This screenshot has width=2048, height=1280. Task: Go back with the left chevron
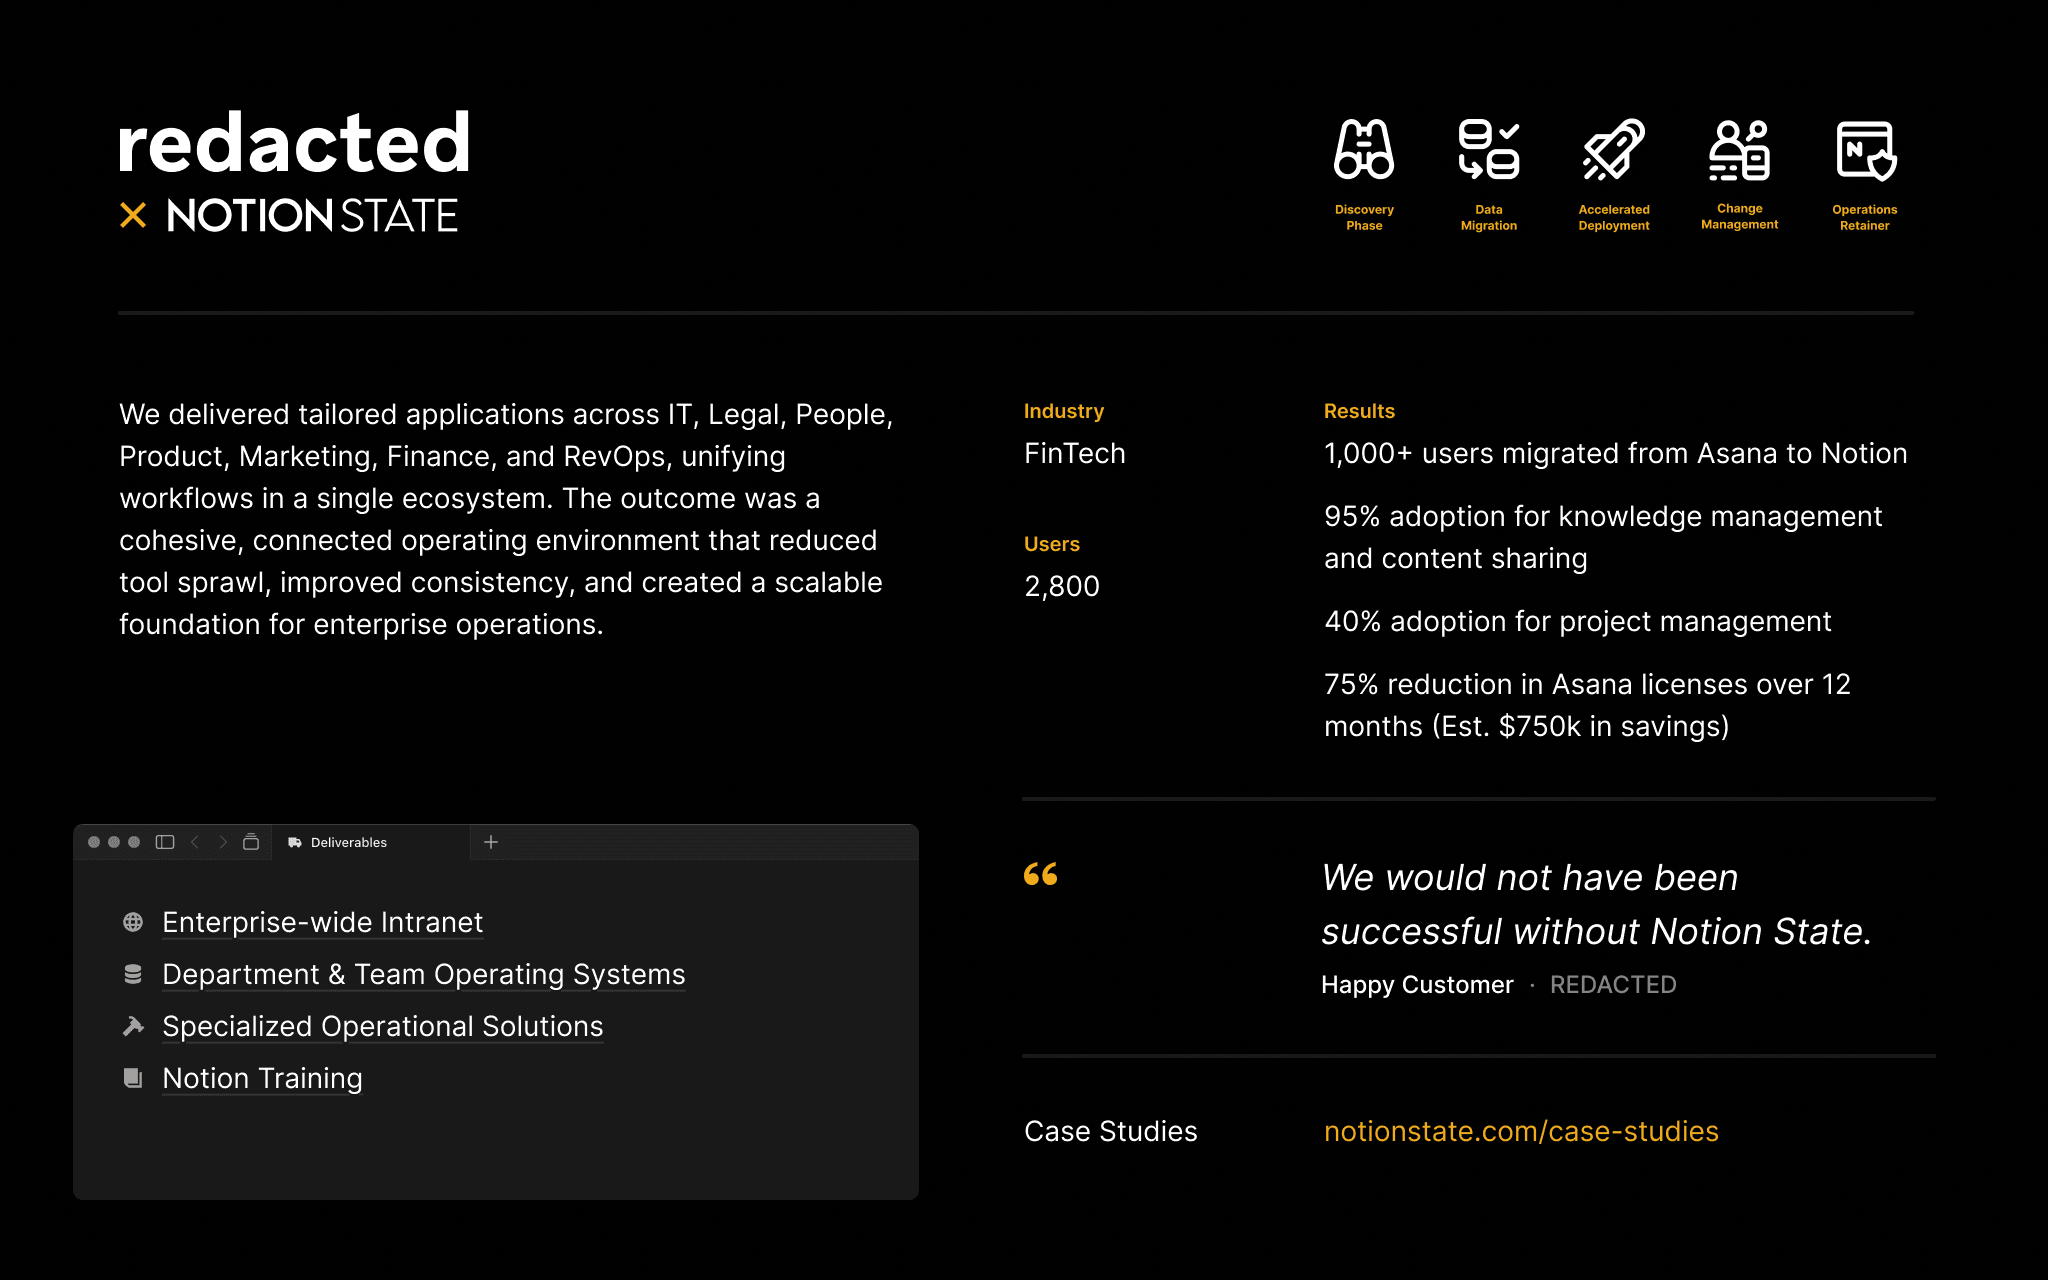(x=195, y=842)
